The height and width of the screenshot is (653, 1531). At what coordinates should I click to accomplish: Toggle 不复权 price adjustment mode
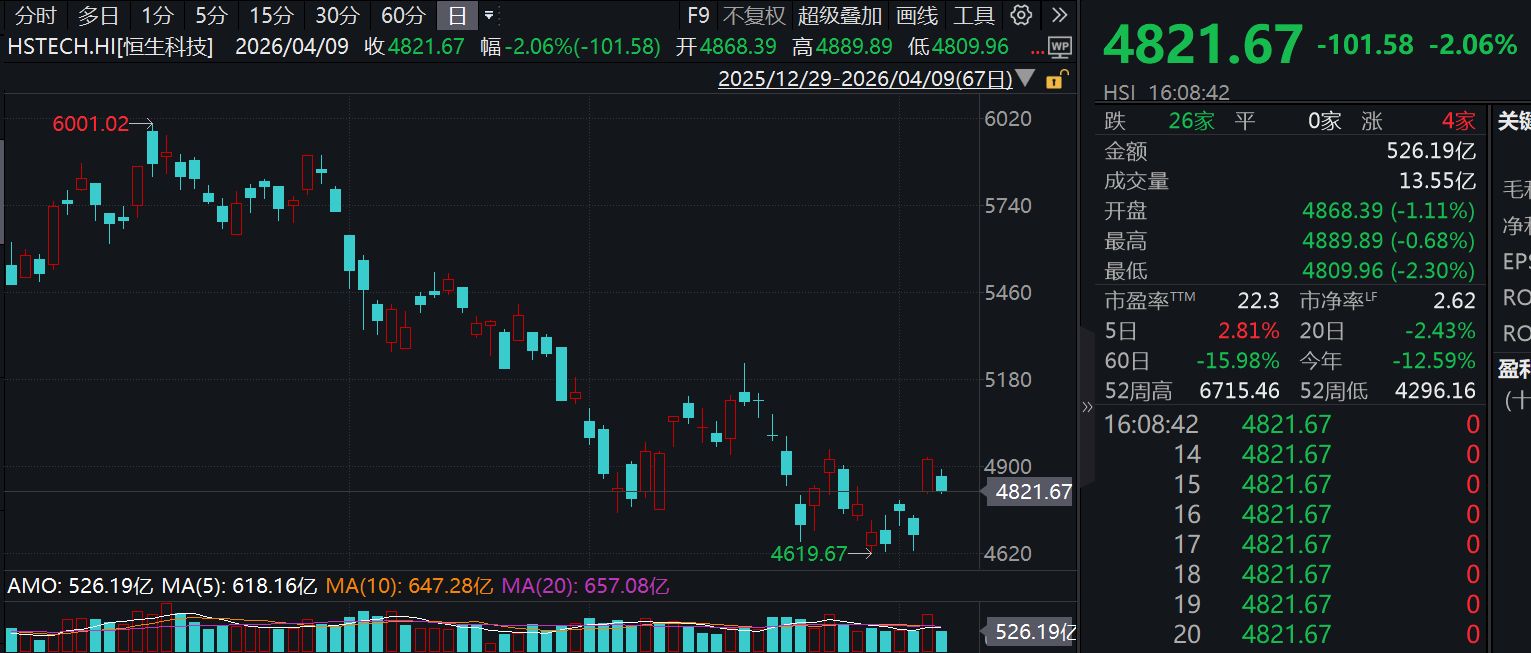click(753, 16)
